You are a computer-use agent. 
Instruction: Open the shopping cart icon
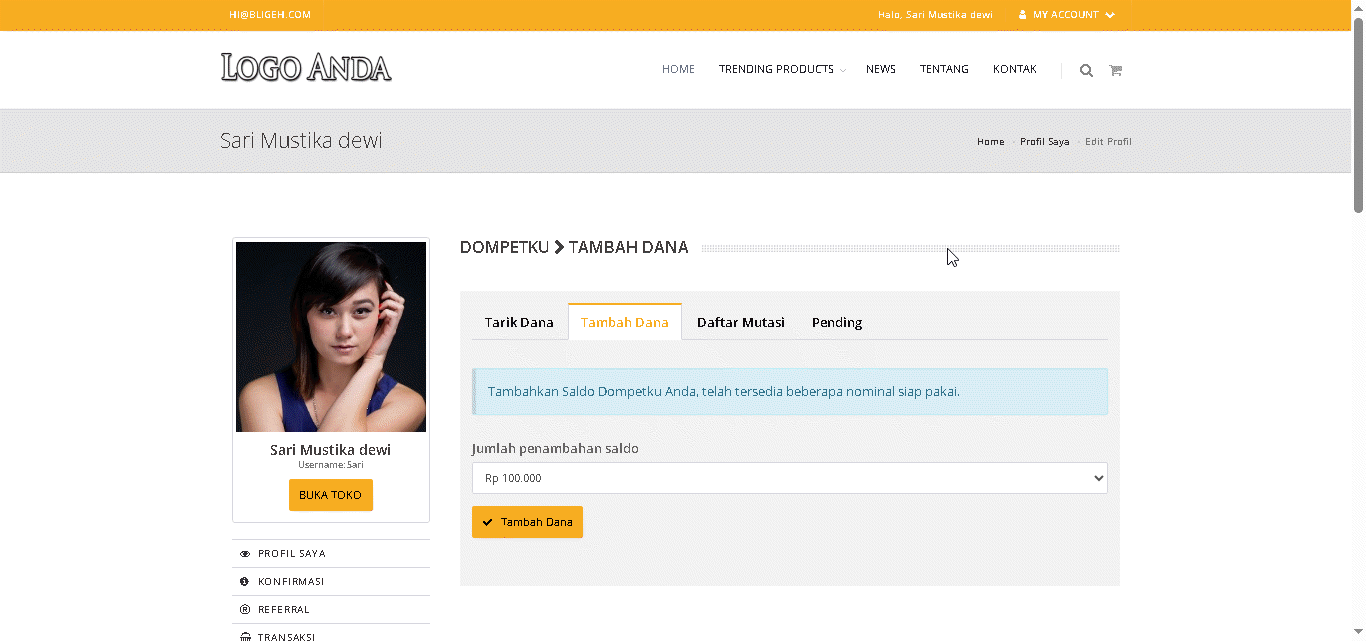(x=1115, y=70)
